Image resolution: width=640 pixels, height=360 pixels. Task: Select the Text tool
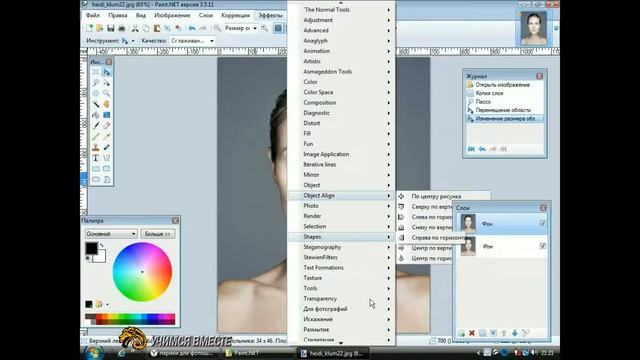96,158
